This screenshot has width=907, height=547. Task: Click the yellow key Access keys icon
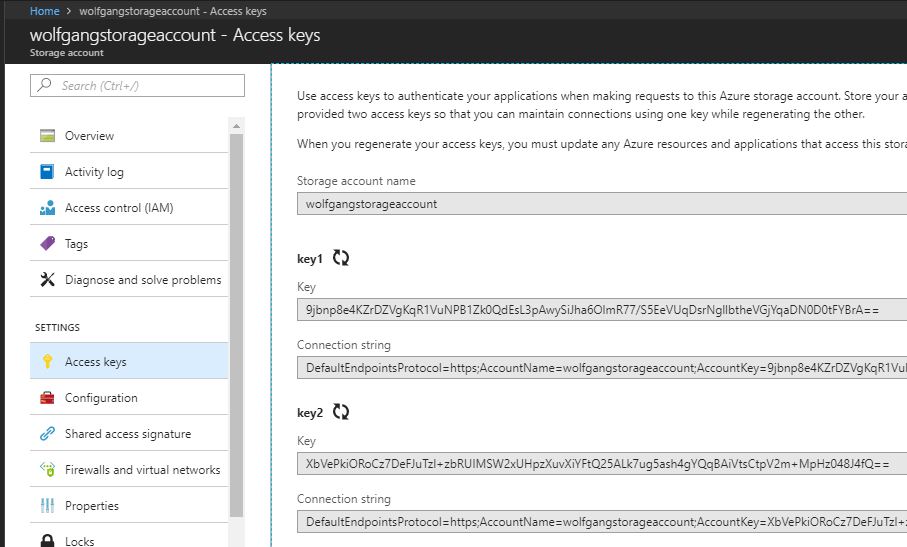click(47, 361)
